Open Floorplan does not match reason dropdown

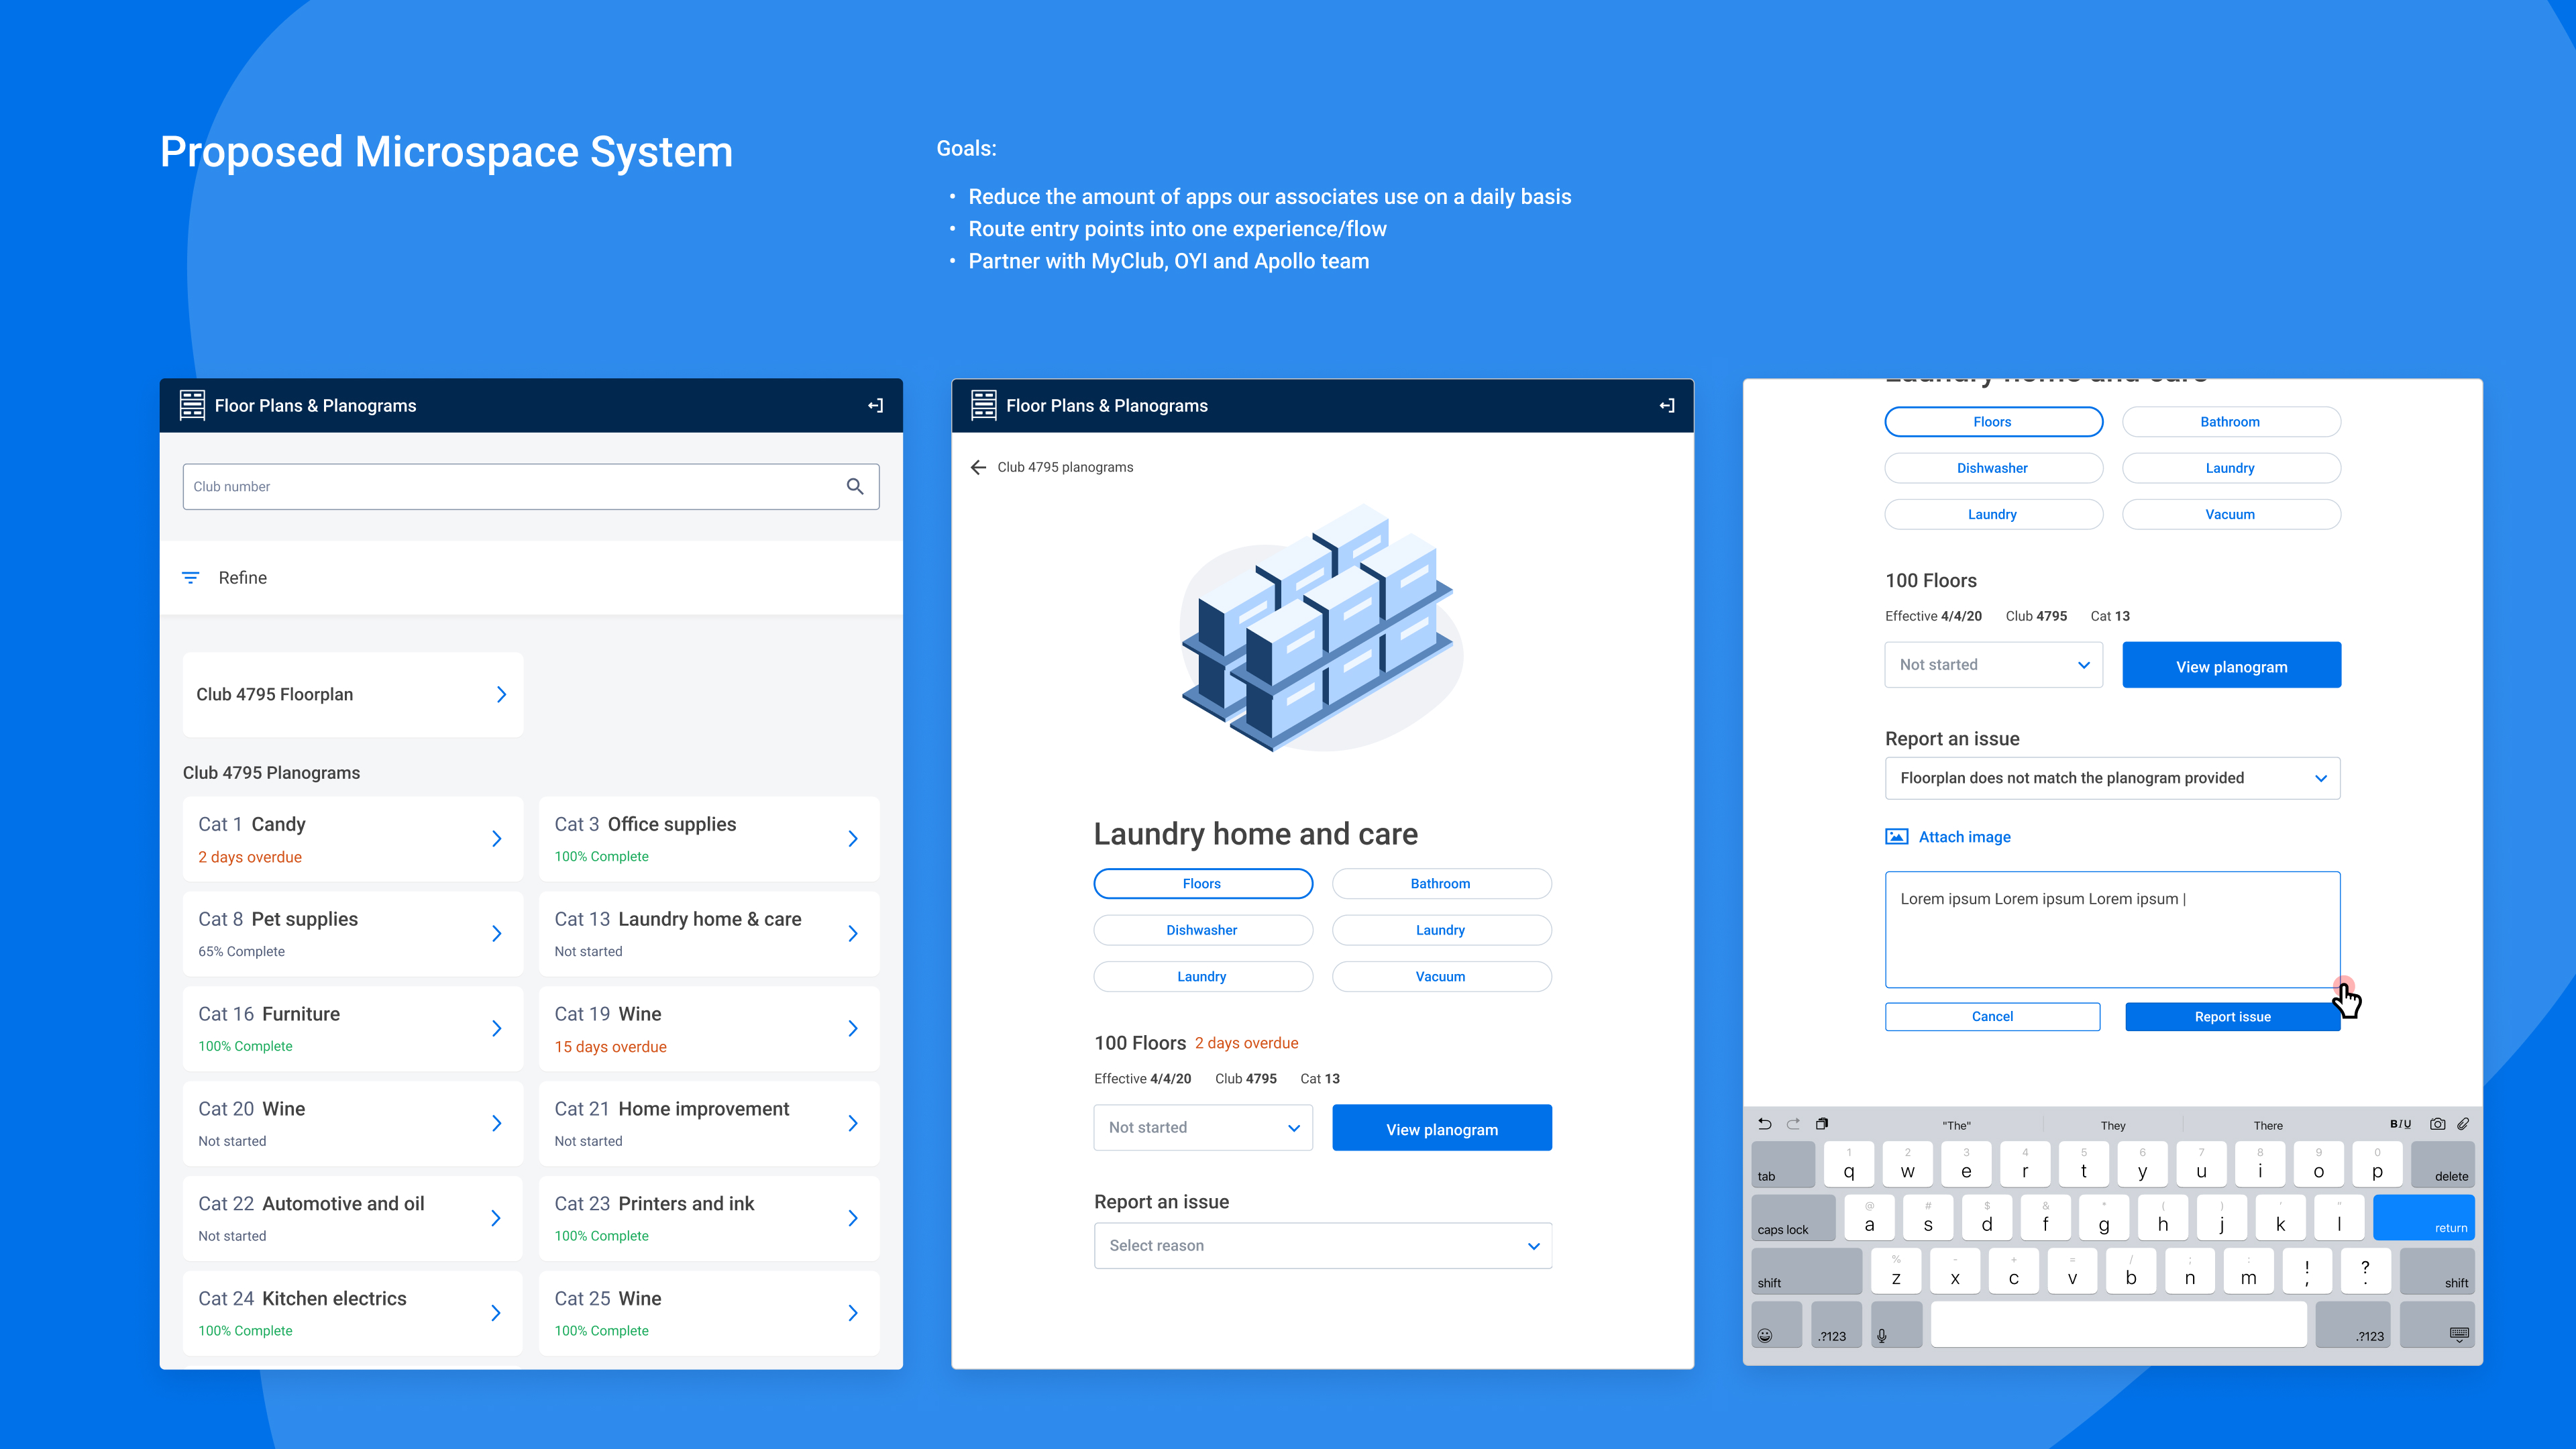(x=2113, y=778)
